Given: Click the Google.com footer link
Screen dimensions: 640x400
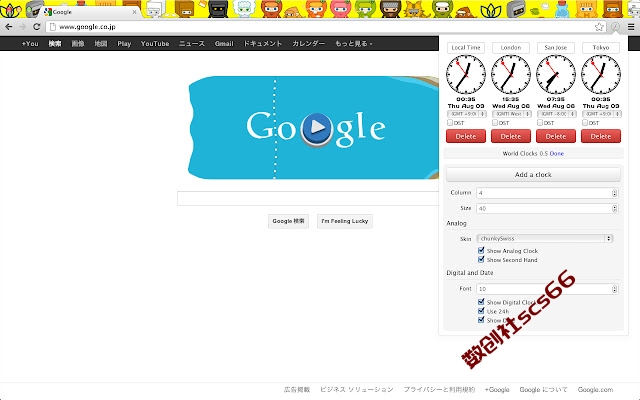Looking at the screenshot, I should [595, 389].
